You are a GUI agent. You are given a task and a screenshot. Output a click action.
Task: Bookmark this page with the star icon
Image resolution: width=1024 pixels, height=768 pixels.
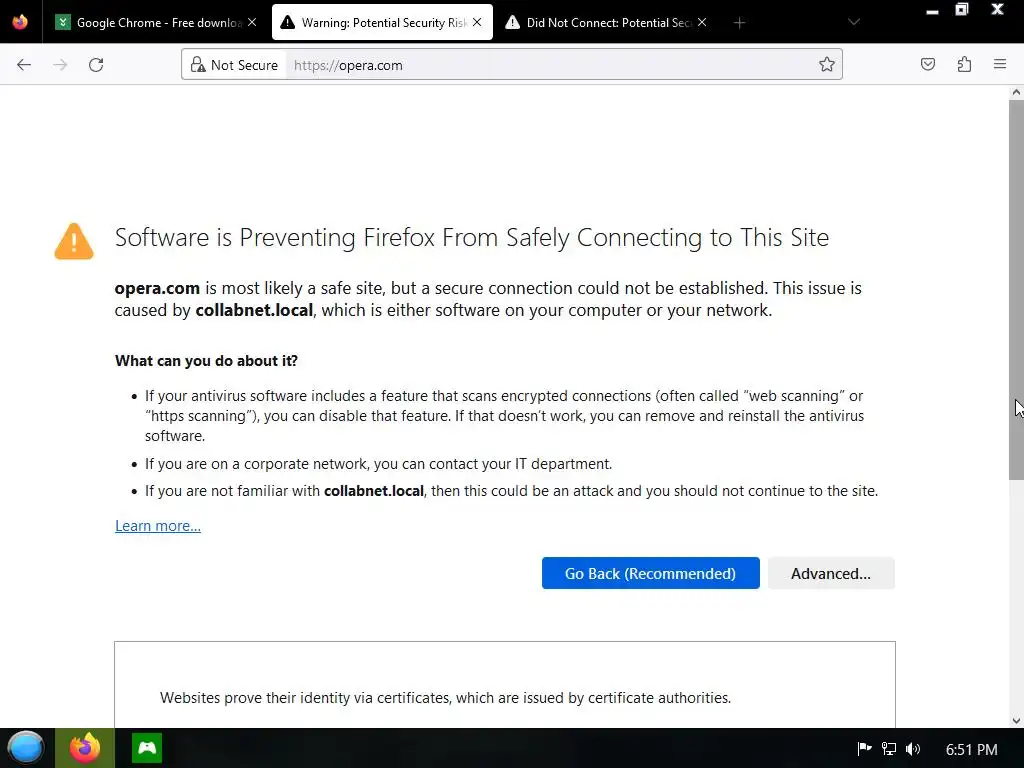click(x=827, y=65)
